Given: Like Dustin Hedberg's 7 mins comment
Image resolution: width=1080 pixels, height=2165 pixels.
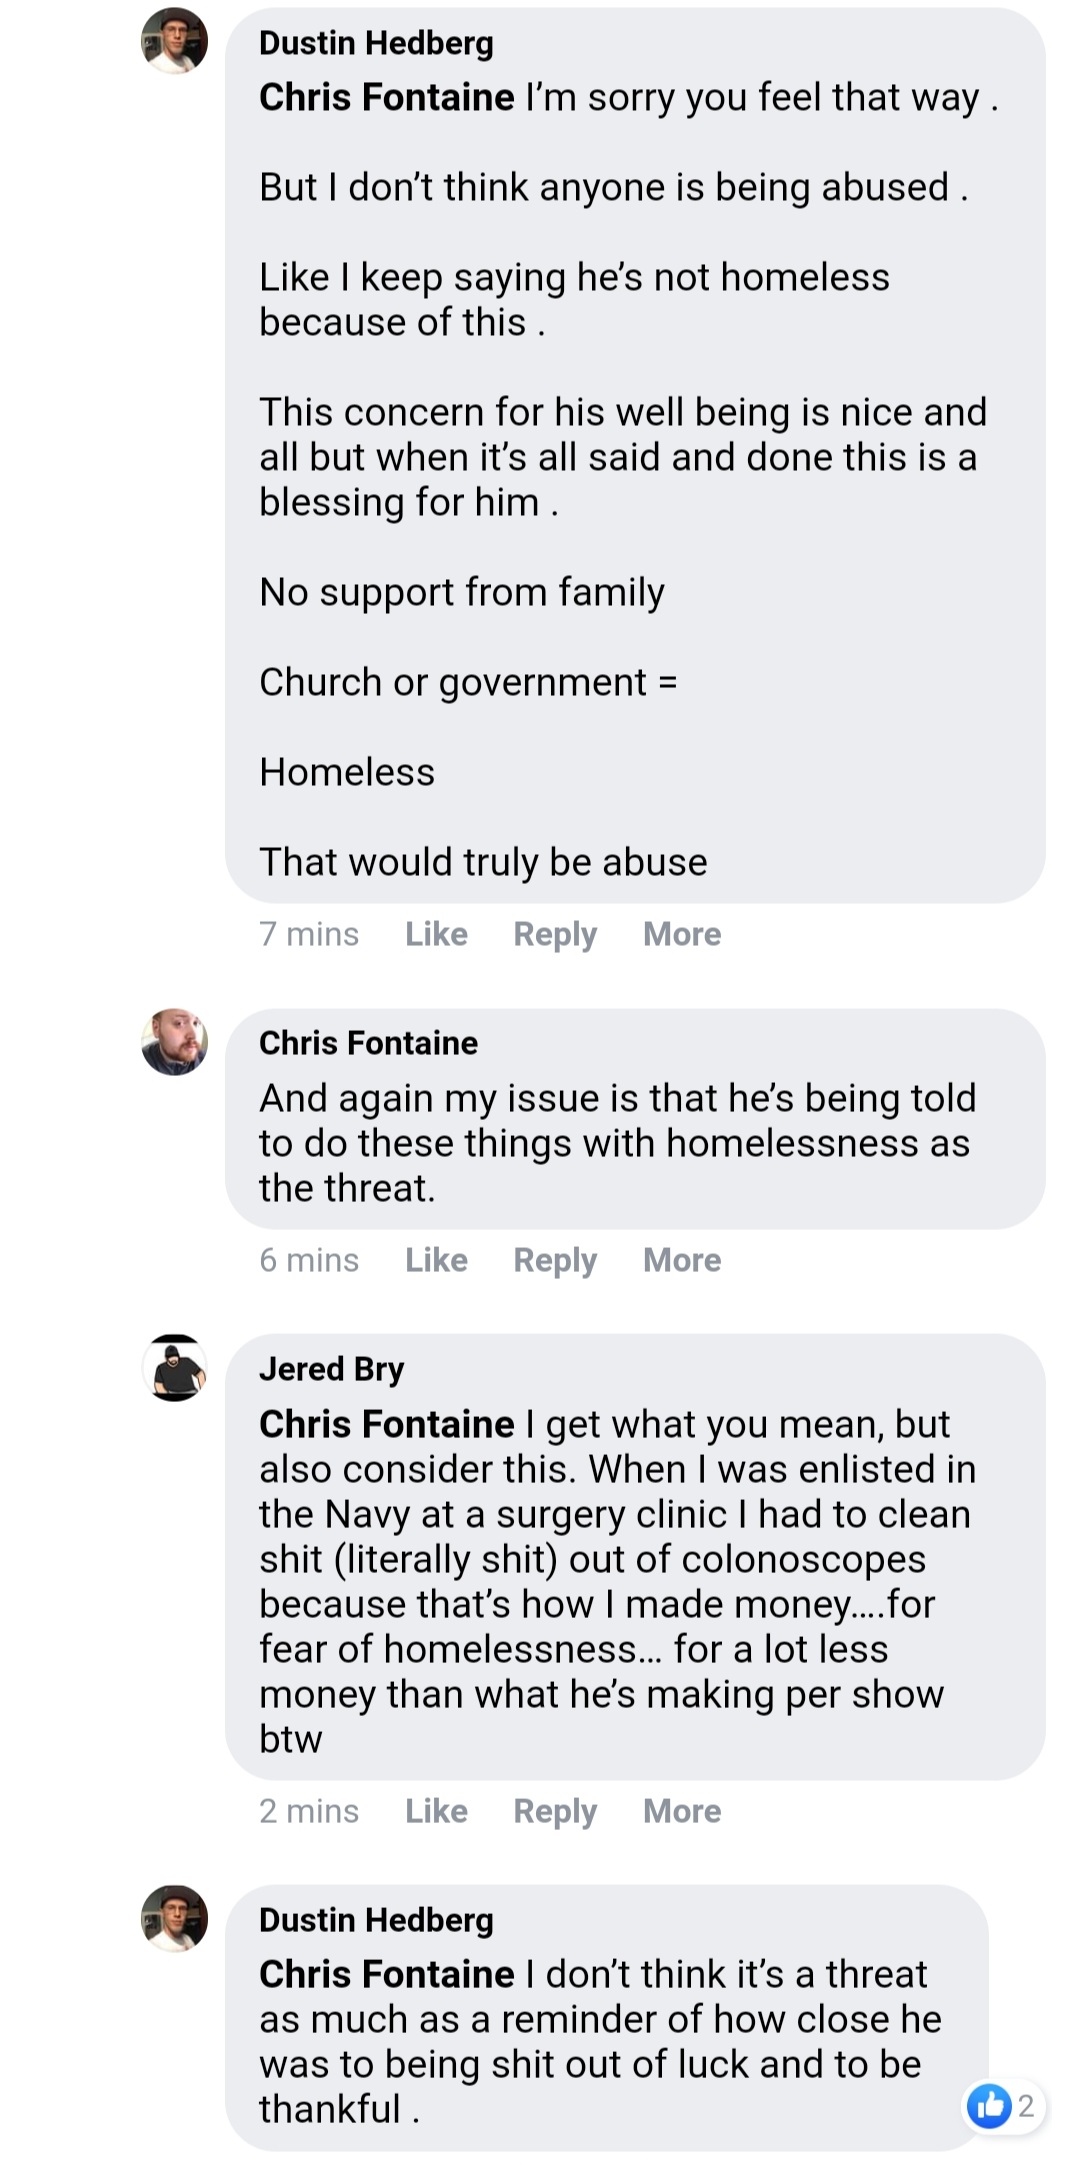Looking at the screenshot, I should [x=436, y=934].
